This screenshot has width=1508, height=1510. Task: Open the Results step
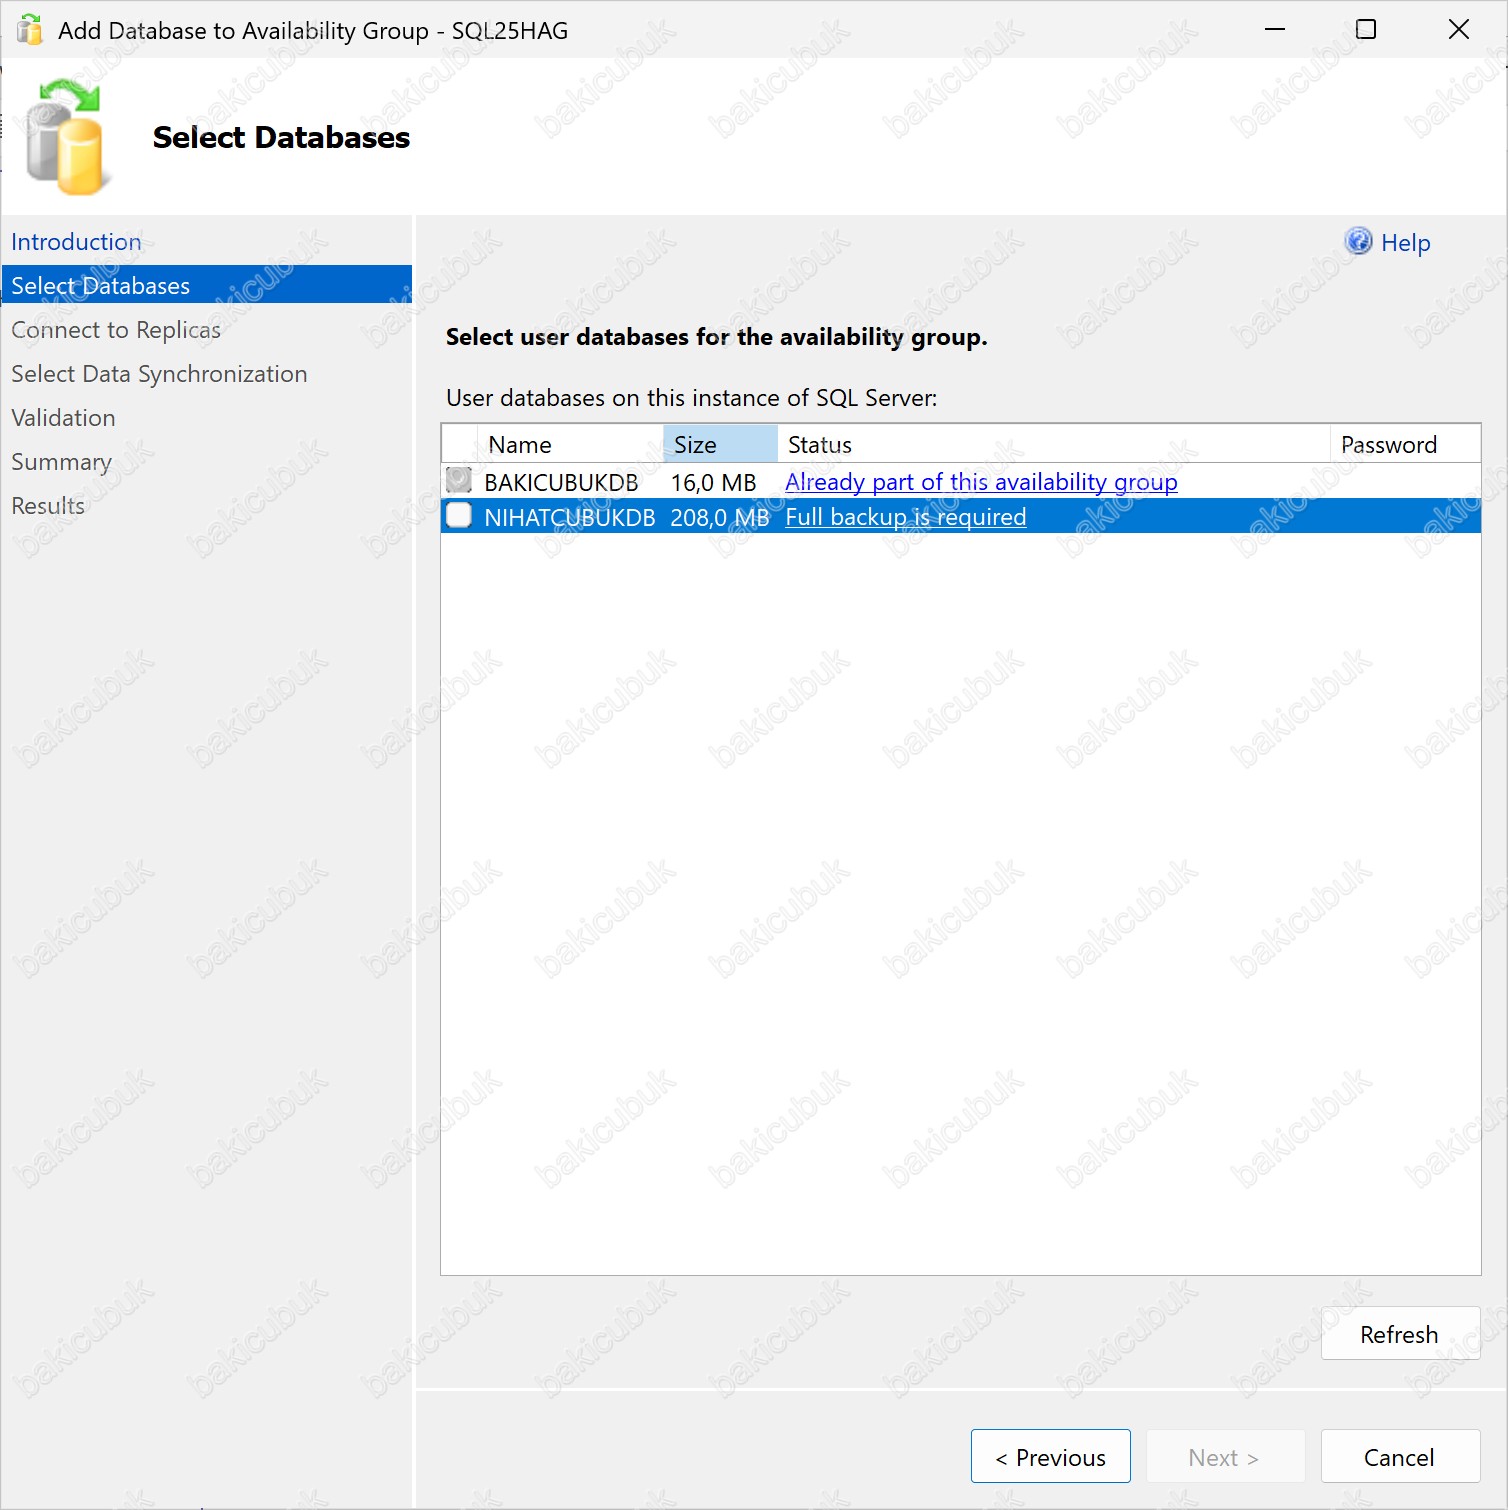point(48,506)
